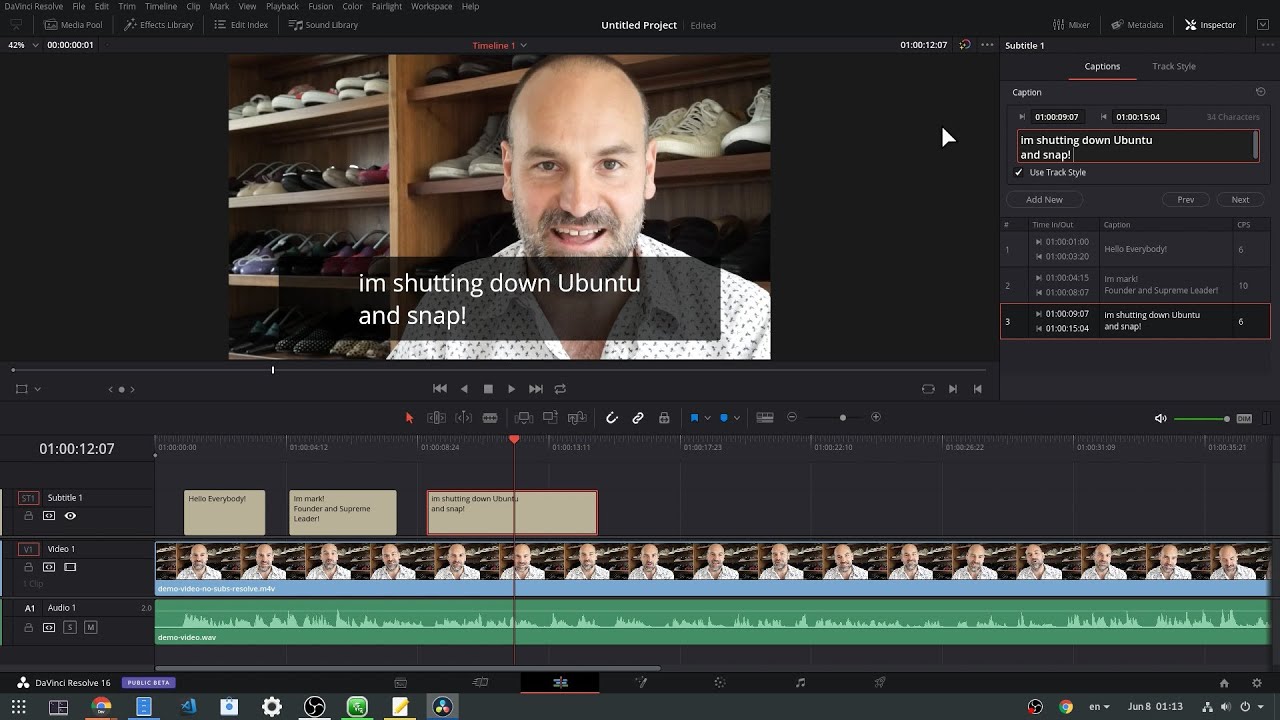The image size is (1280, 720).
Task: Click the Prev caption button
Action: click(1185, 200)
